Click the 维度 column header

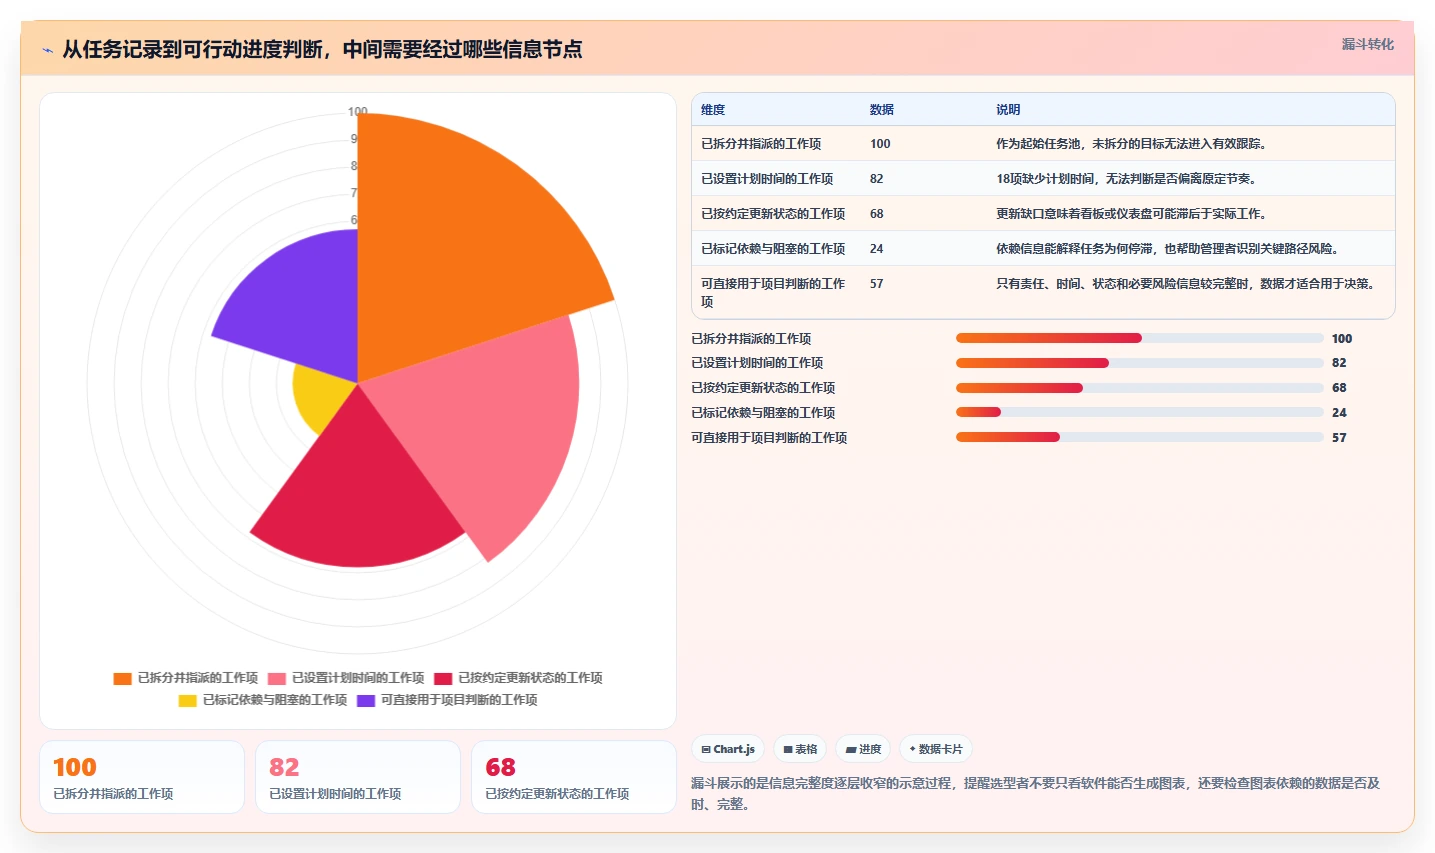(x=713, y=110)
